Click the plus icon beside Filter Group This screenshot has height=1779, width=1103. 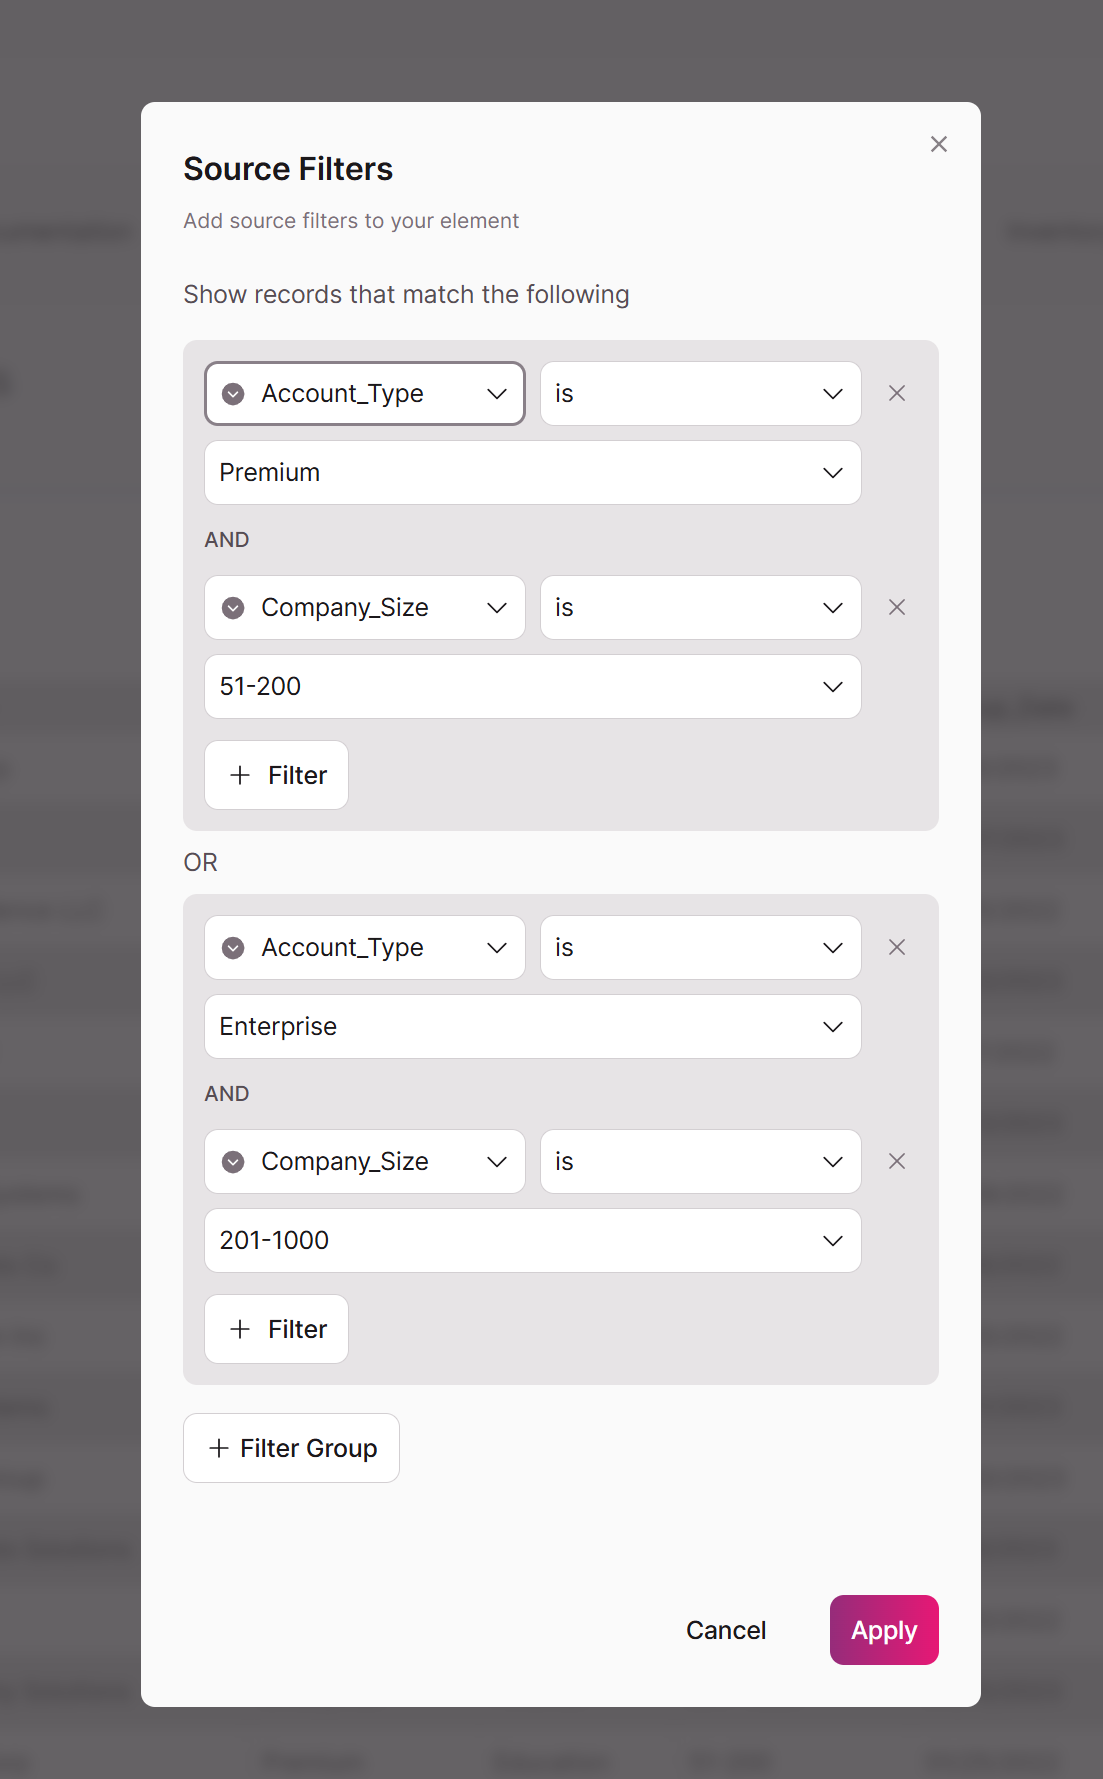click(219, 1448)
